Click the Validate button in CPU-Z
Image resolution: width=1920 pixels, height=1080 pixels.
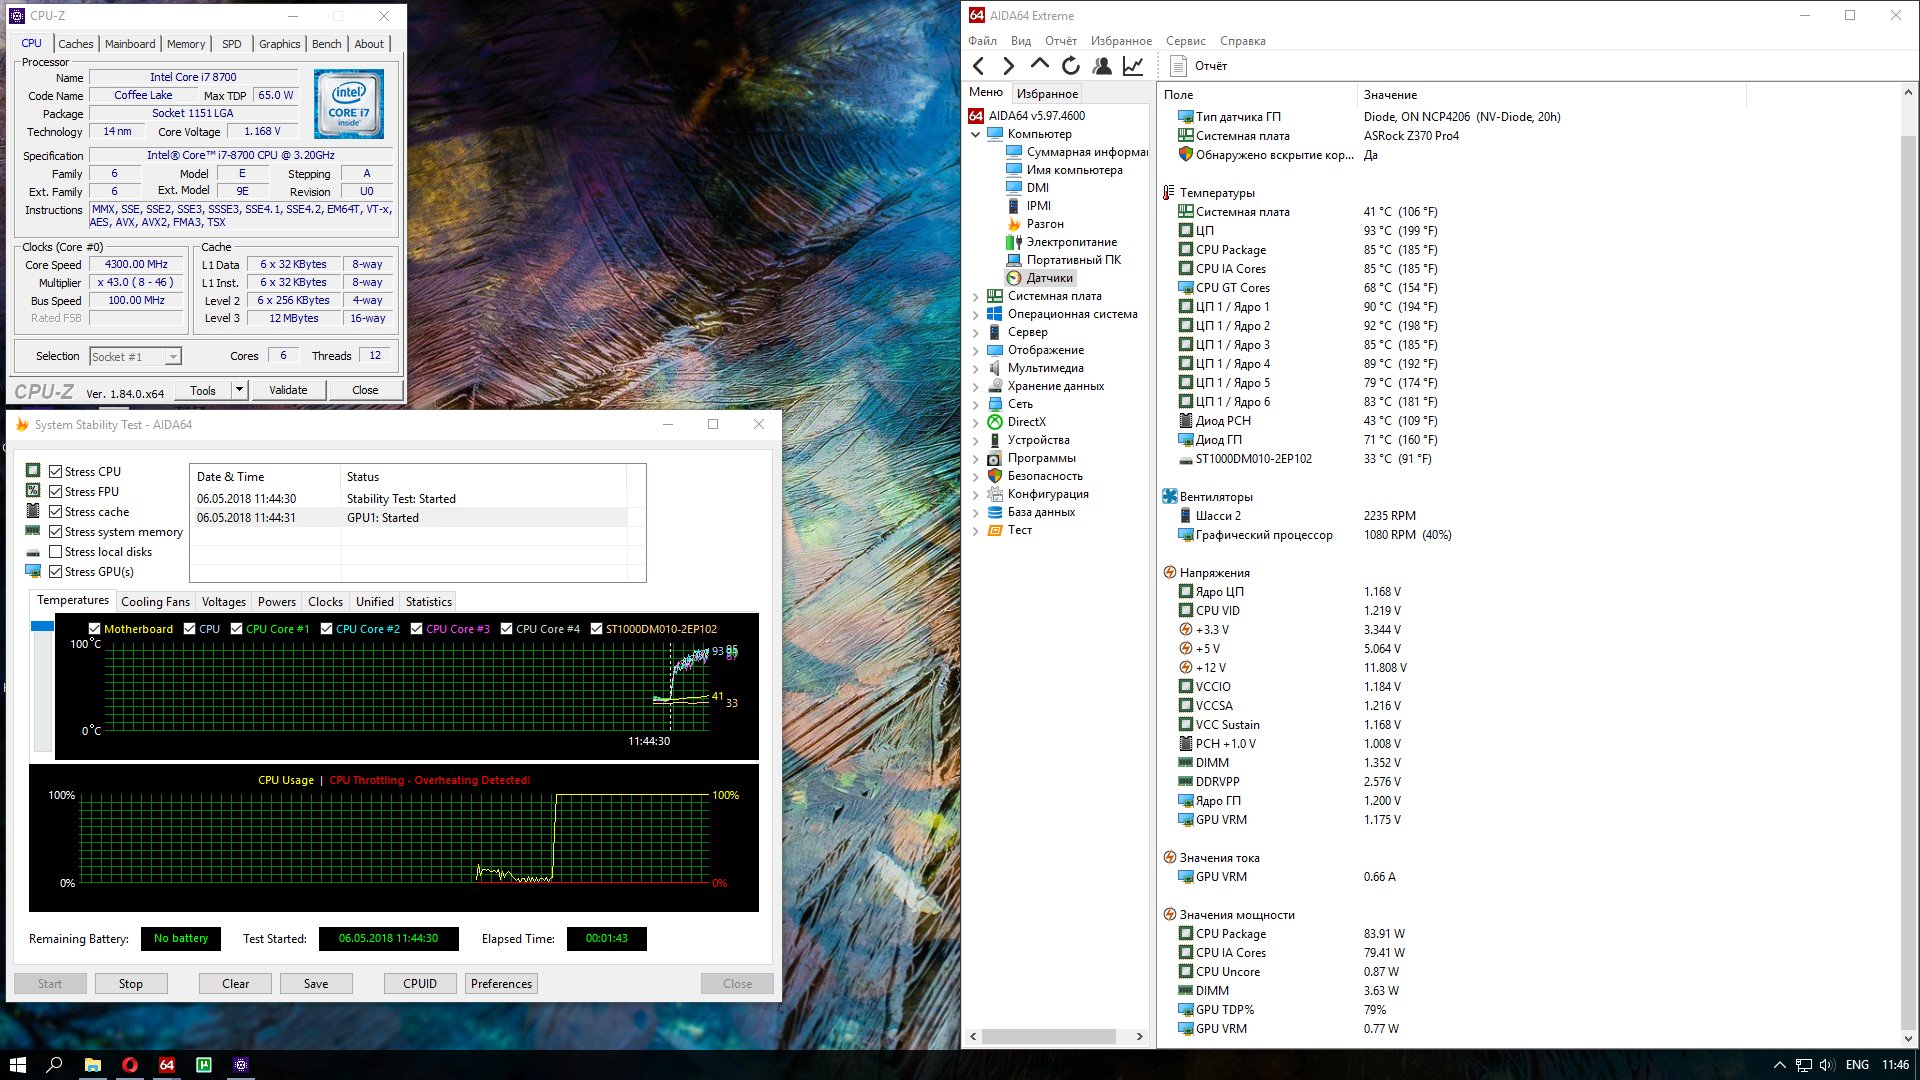tap(288, 390)
